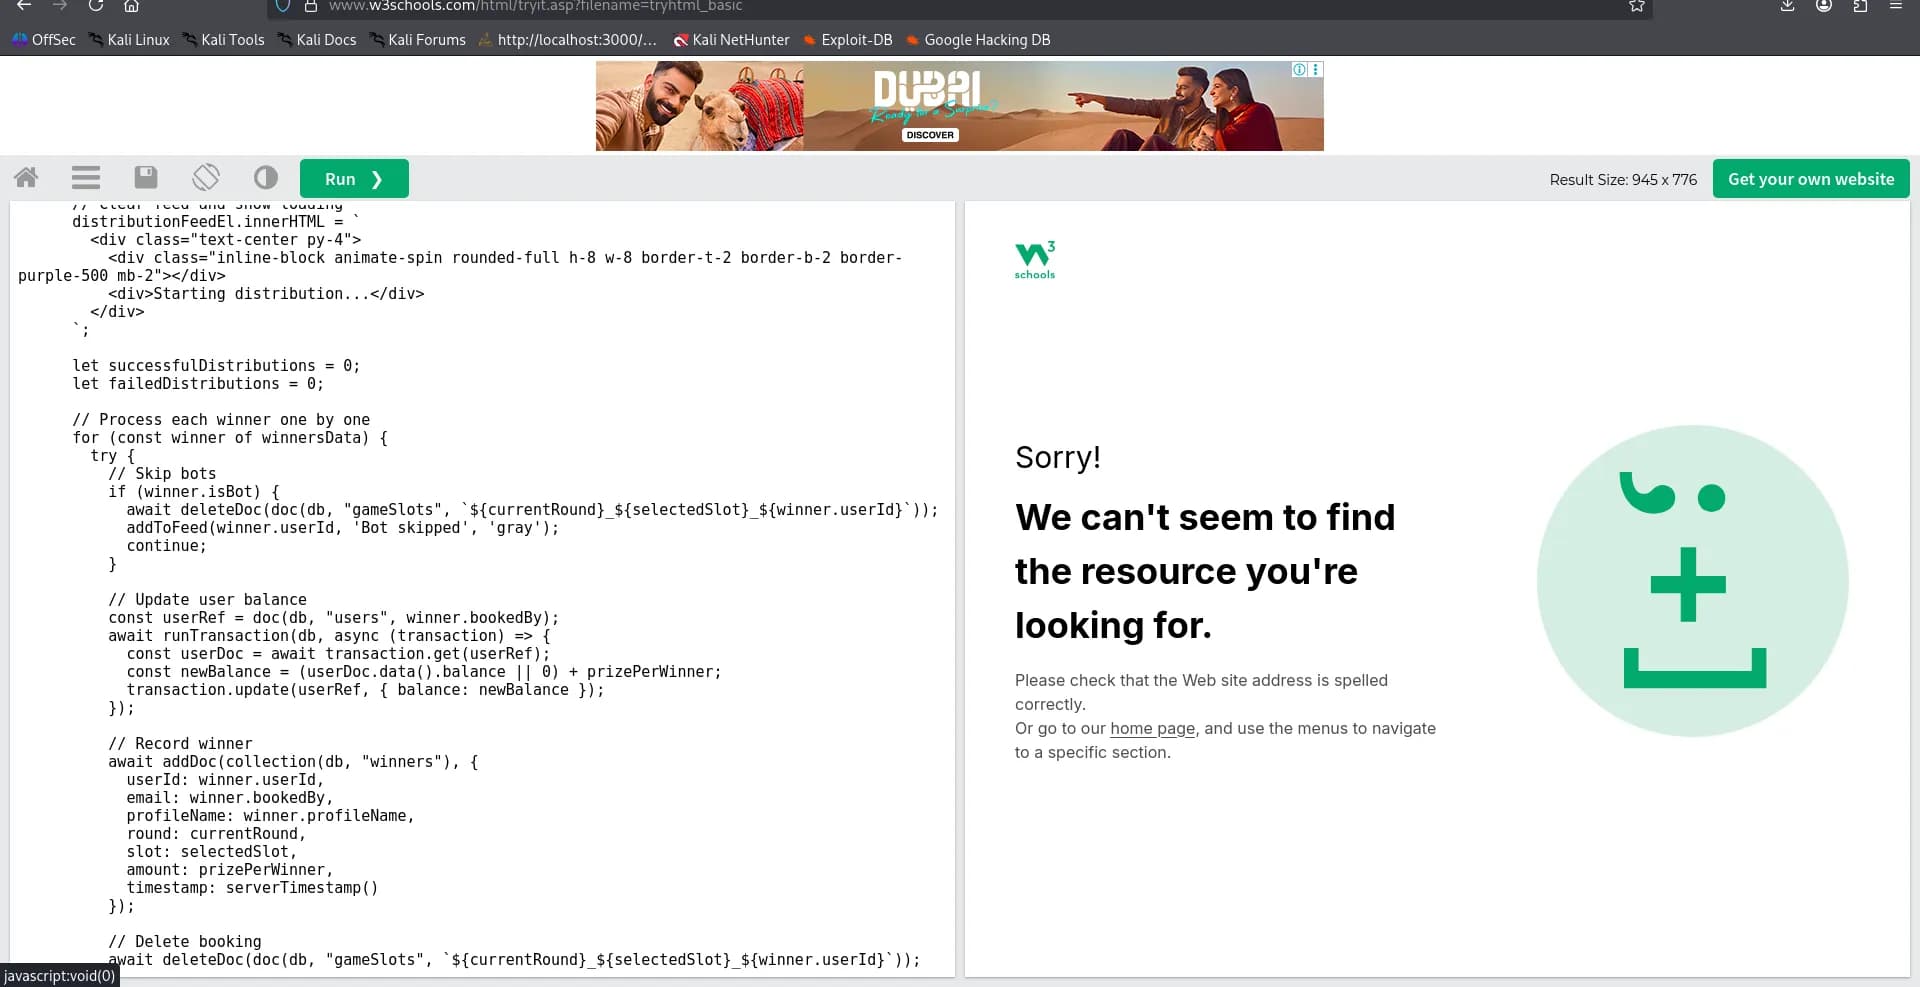Click the W3Schools logo in the result pane

pos(1035,260)
